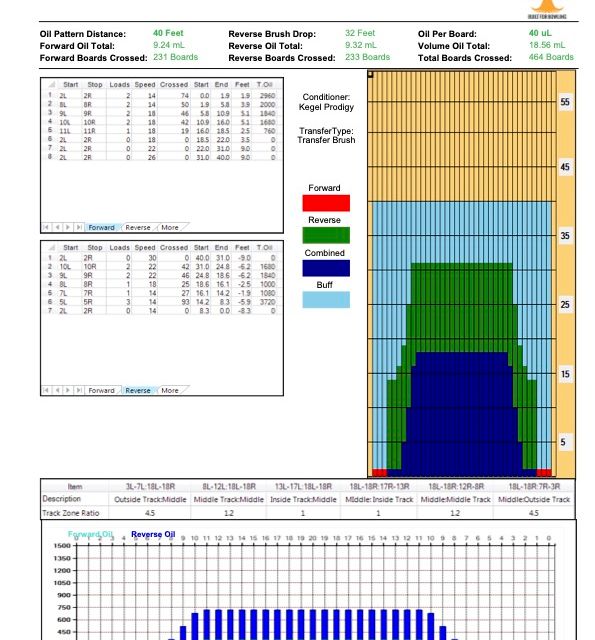Viewport: 595px width, 640px height.
Task: Open More tab in lower table
Action: [x=170, y=390]
